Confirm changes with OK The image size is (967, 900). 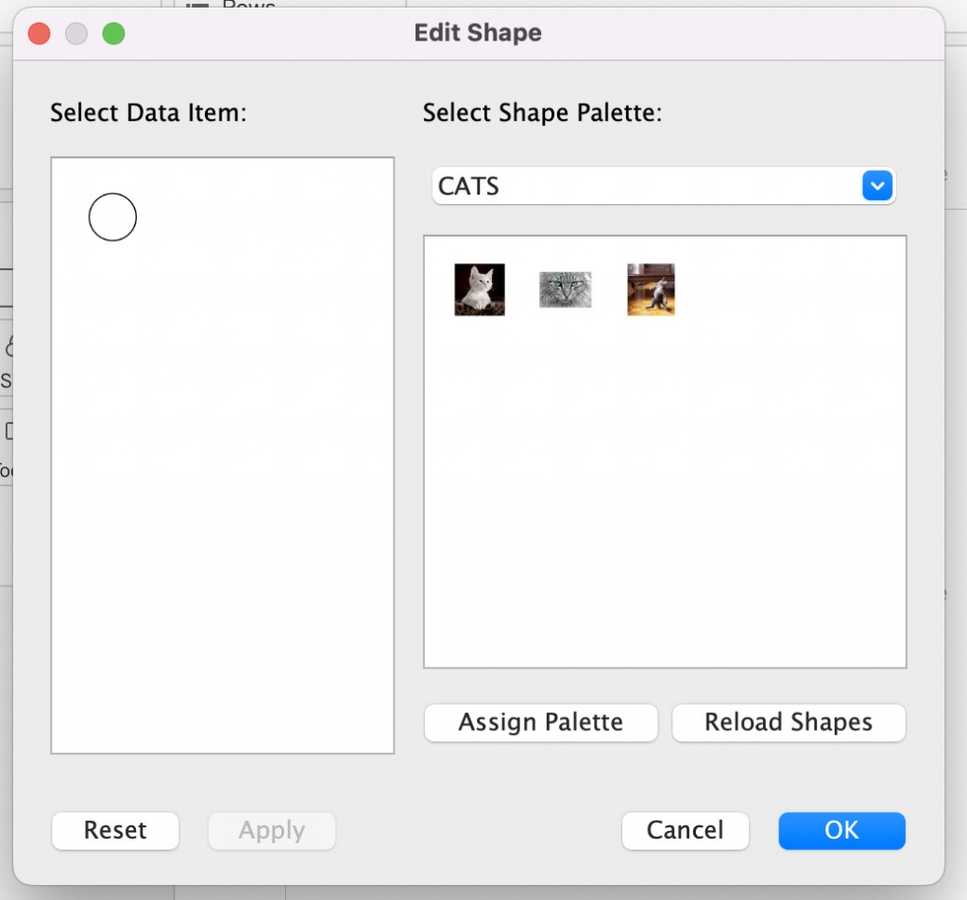[841, 830]
